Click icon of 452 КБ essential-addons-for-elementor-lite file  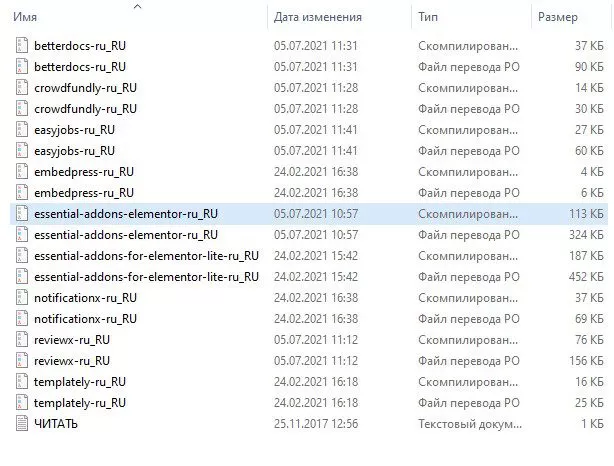(23, 277)
